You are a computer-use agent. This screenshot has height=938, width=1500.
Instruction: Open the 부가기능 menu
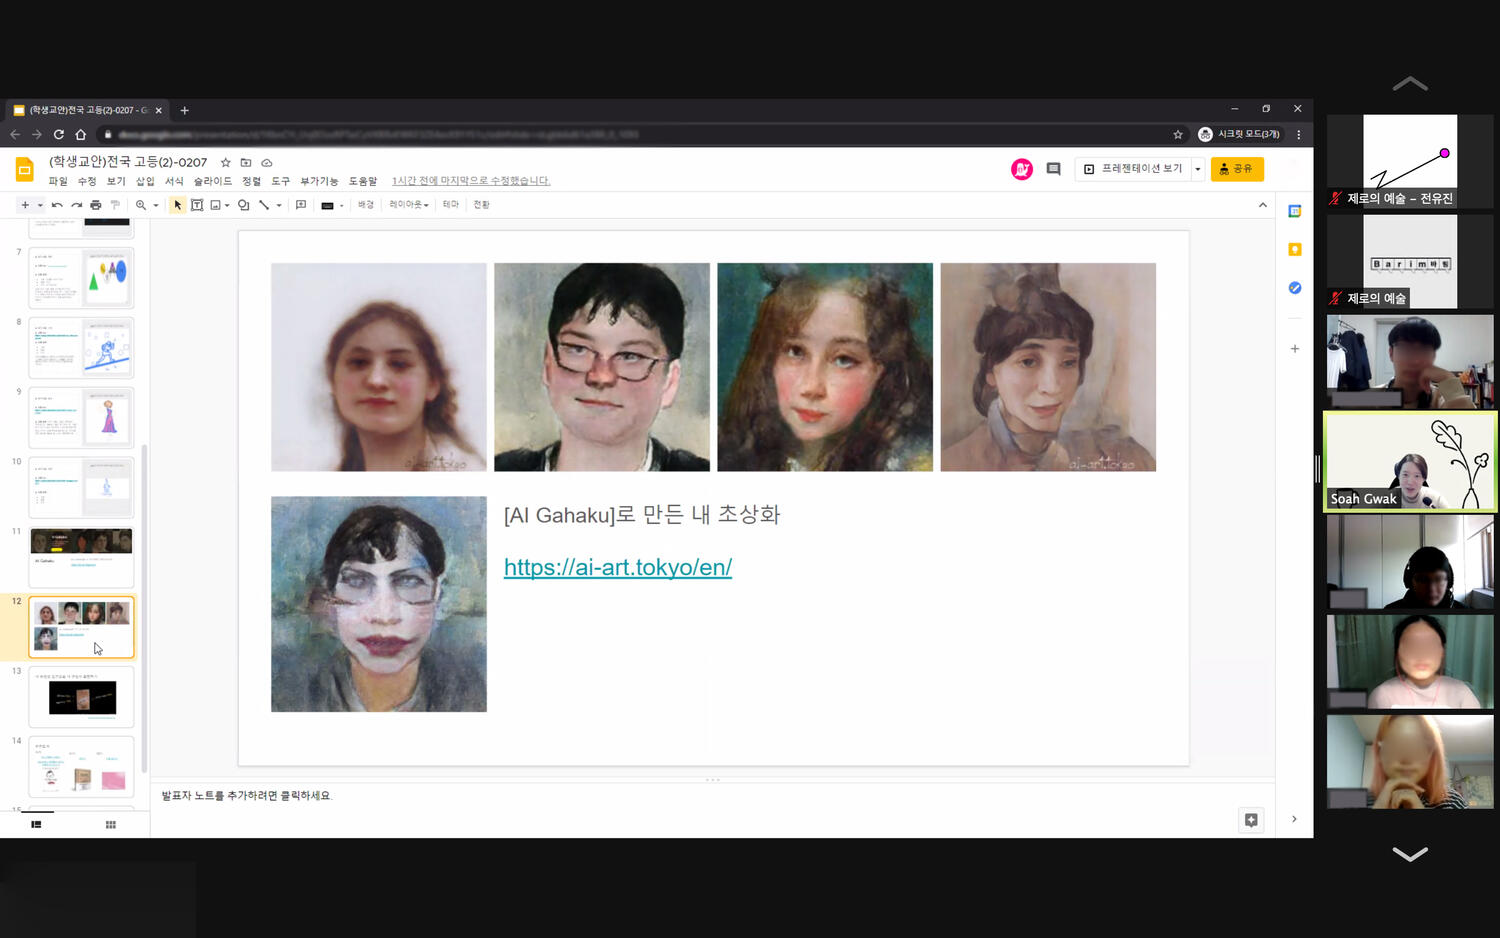tap(319, 181)
